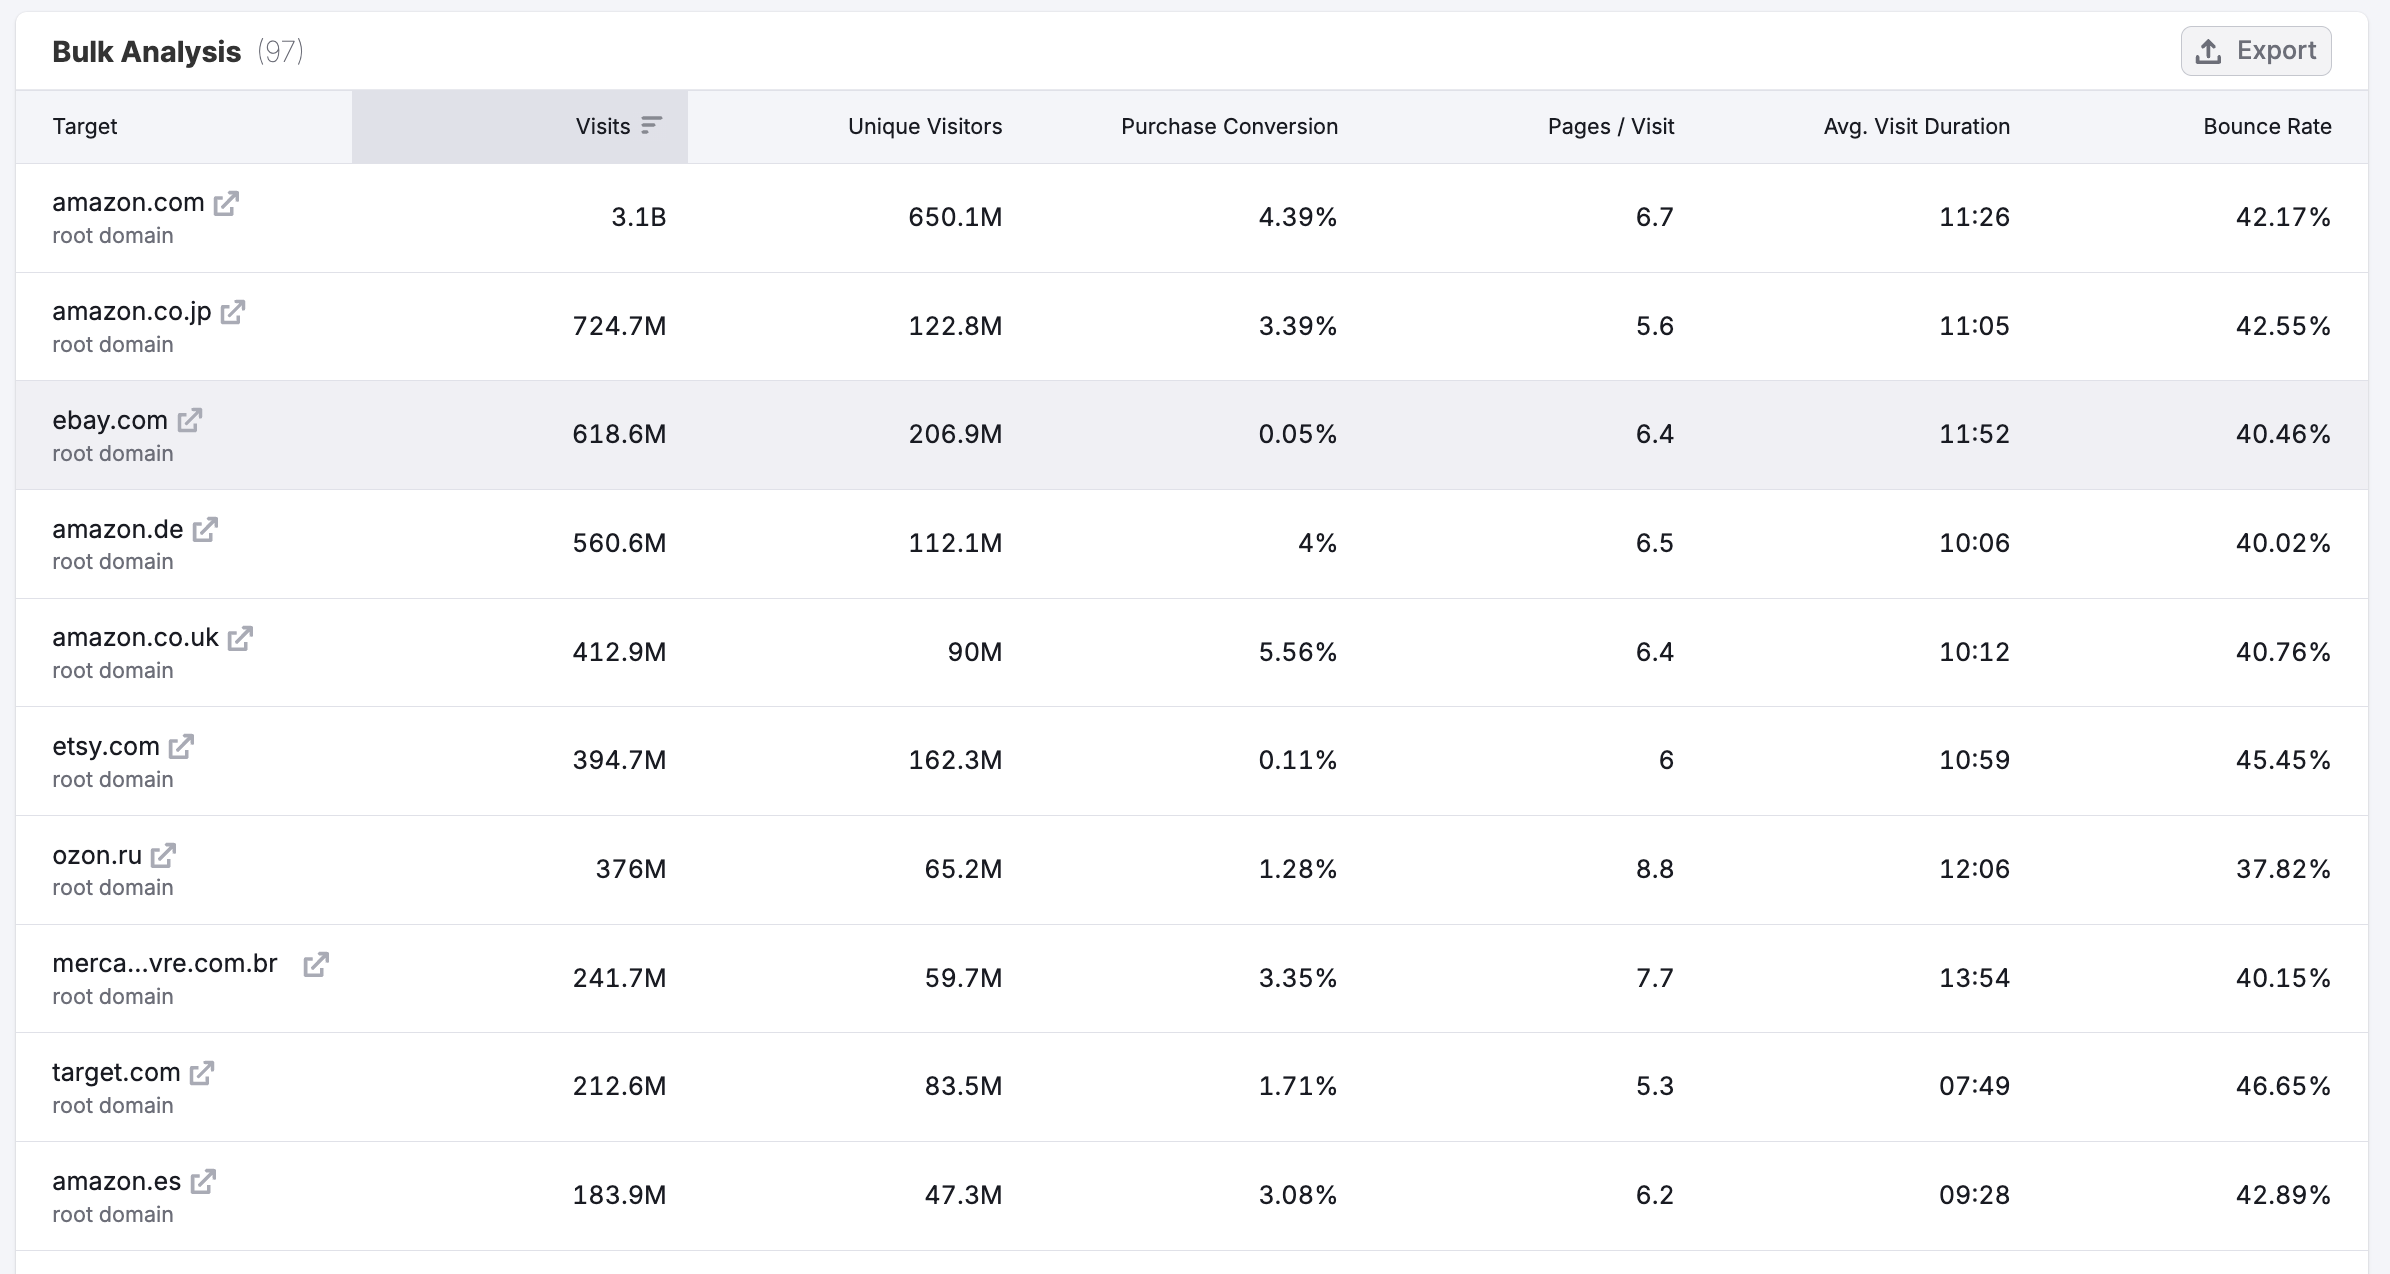Click the amazon.com domain name

pyautogui.click(x=128, y=202)
